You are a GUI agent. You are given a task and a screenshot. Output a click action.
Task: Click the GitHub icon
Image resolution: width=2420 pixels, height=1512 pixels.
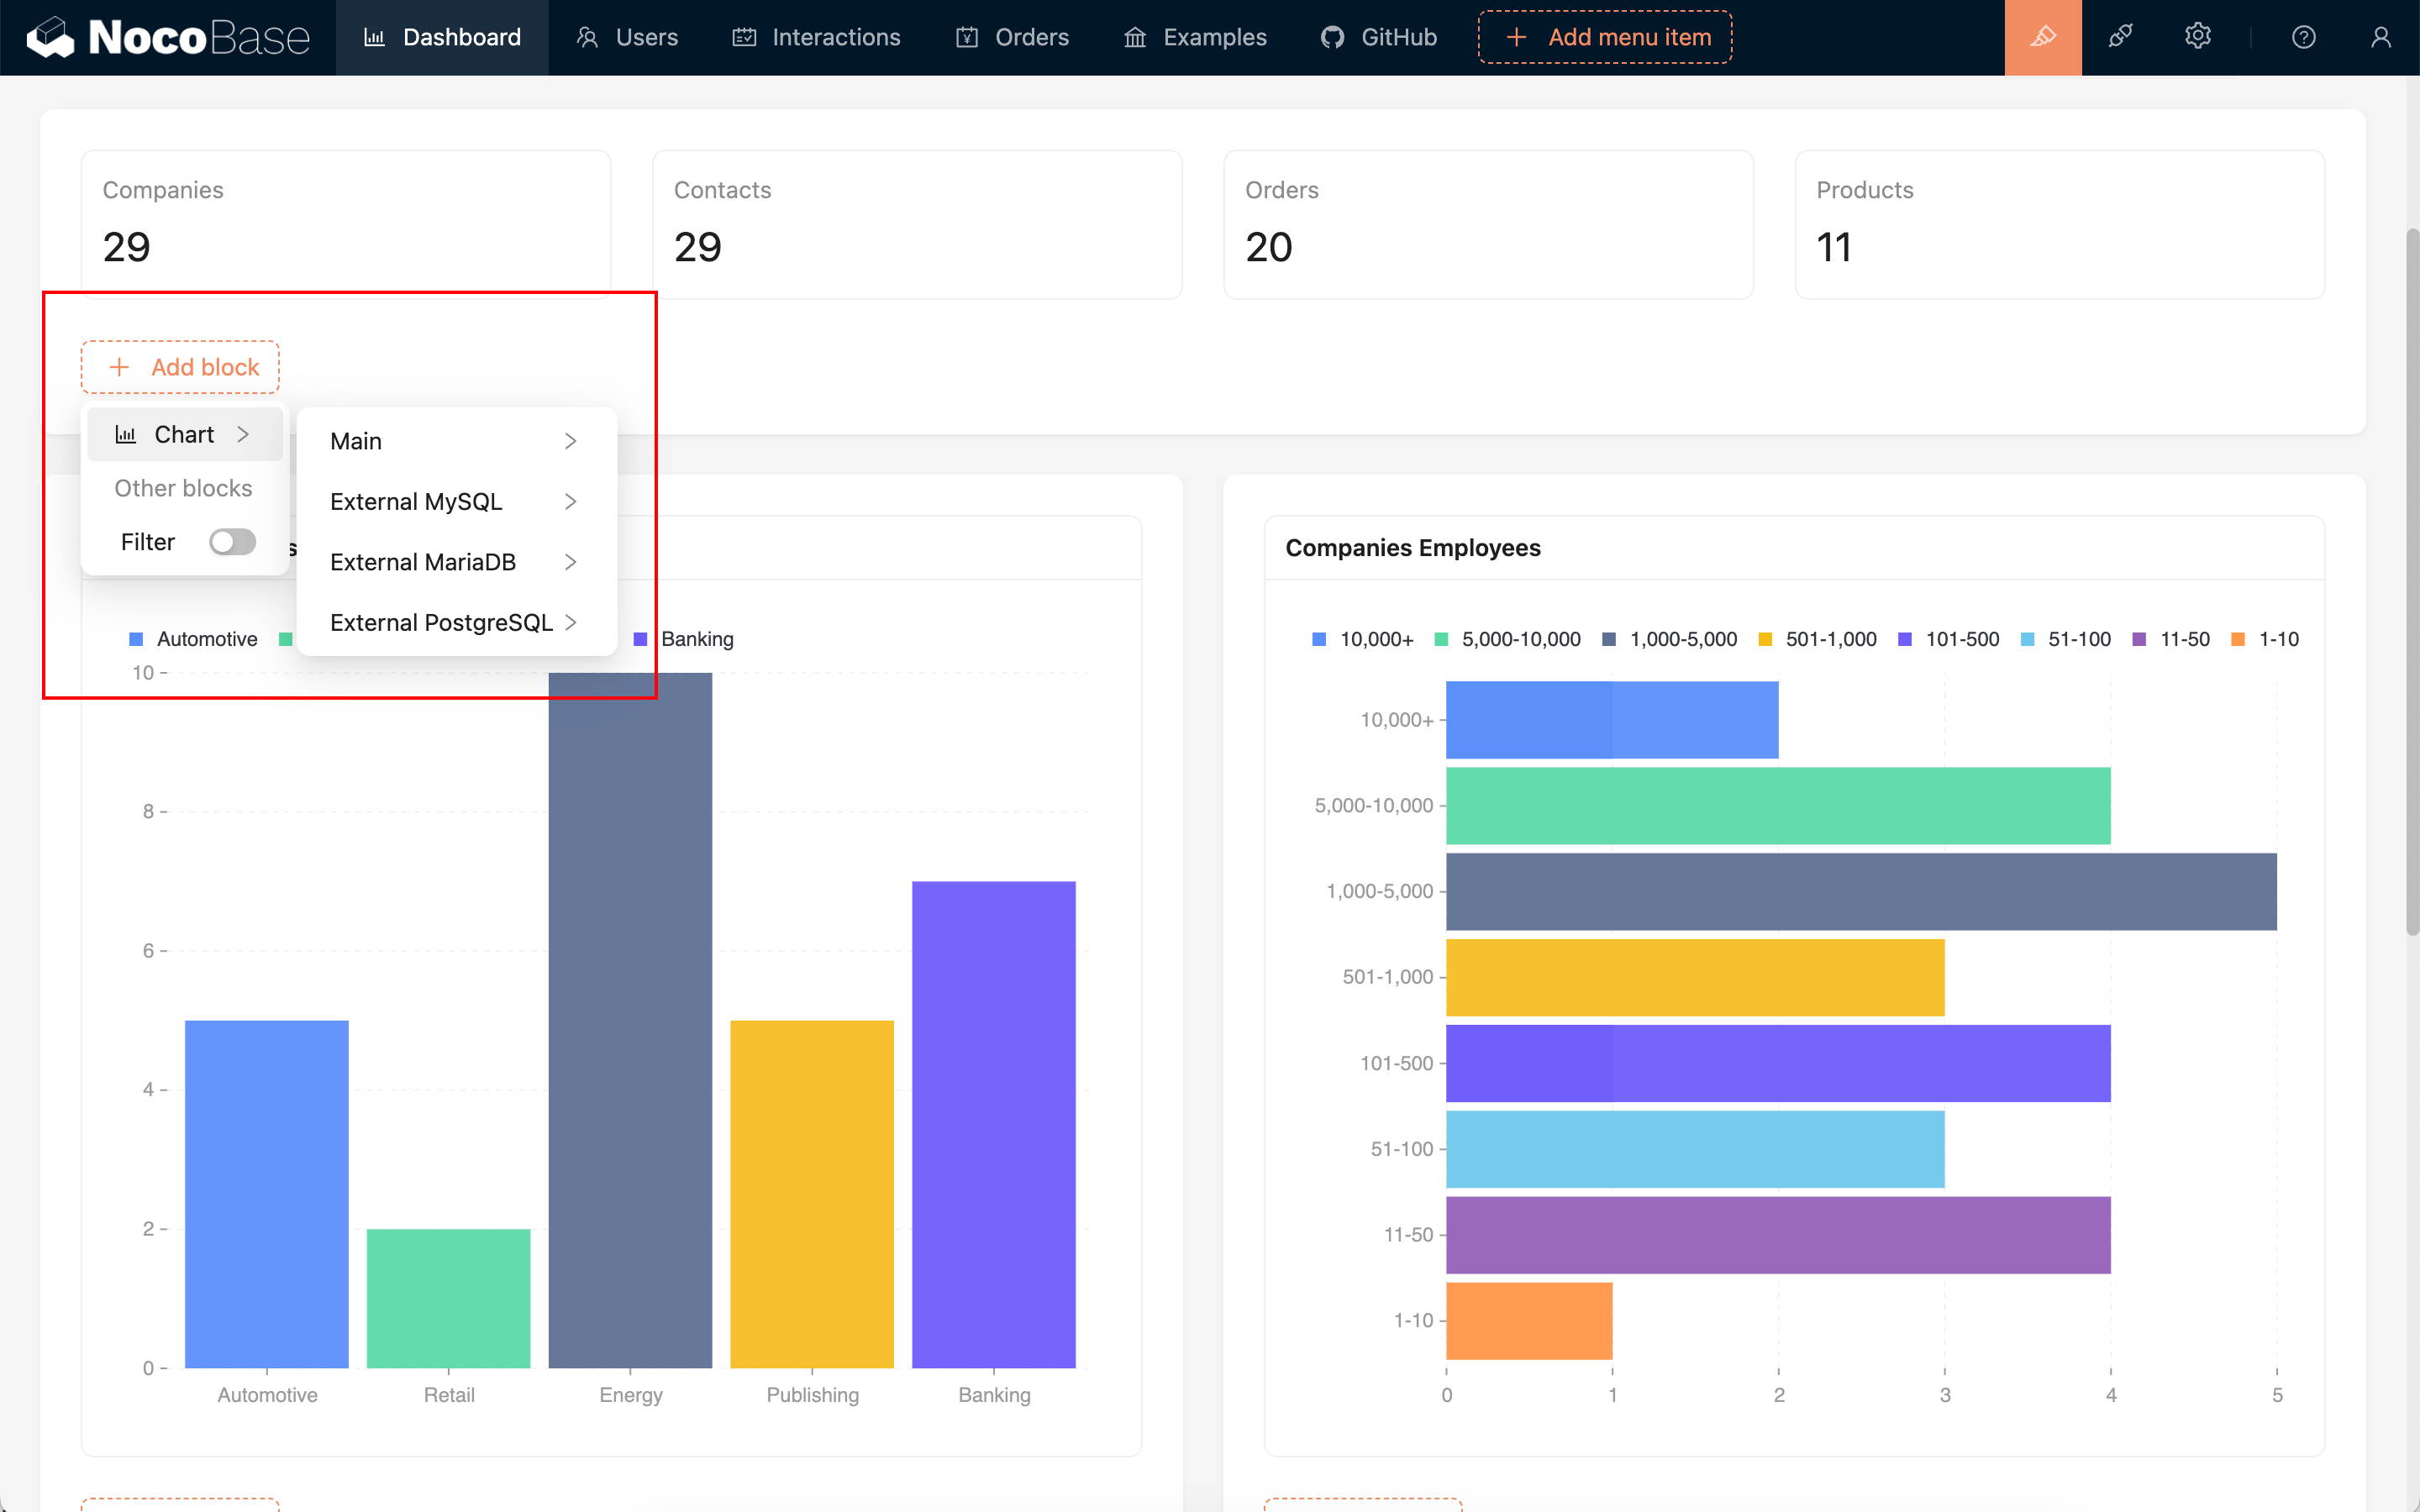tap(1330, 37)
